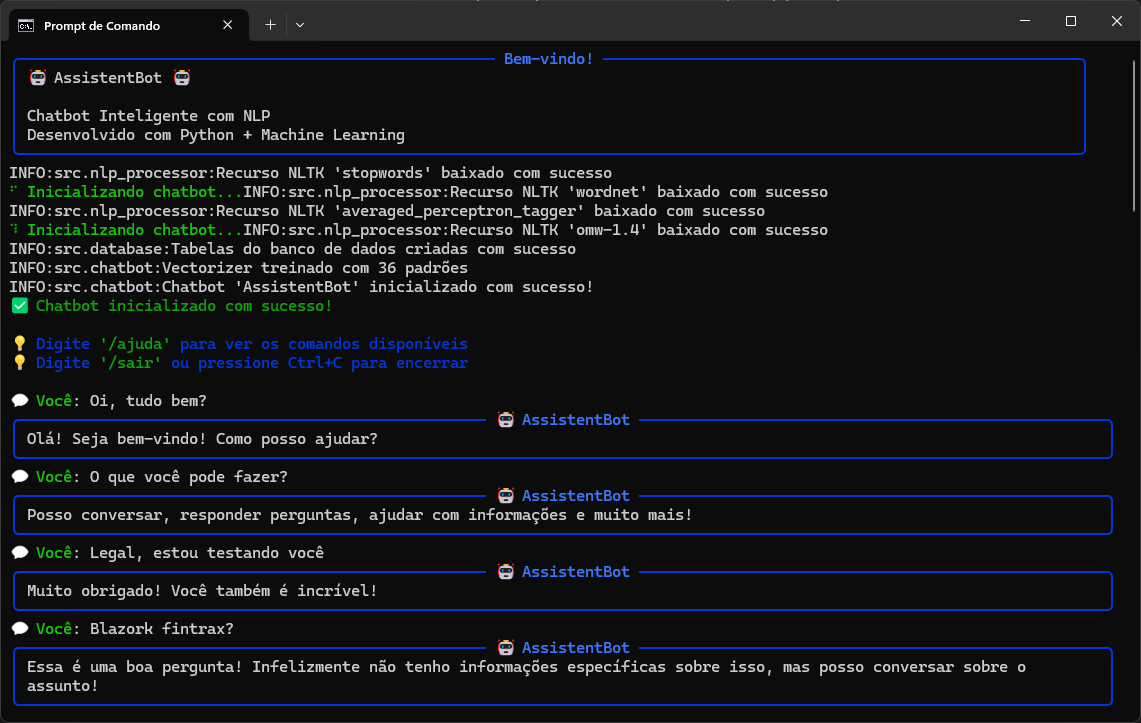Click the 'omw-1.4' baixado com sucesso log text
1141x723 pixels.
(535, 230)
